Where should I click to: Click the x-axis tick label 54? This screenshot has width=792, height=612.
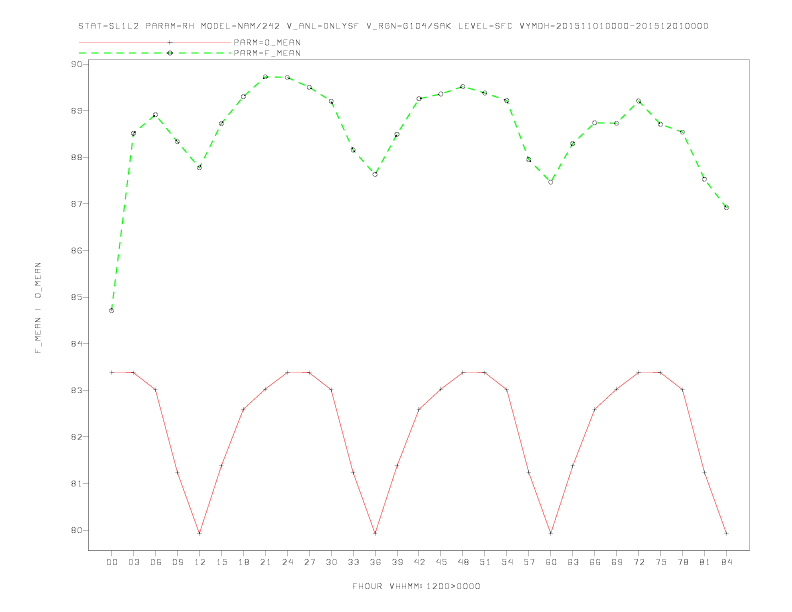click(x=507, y=562)
